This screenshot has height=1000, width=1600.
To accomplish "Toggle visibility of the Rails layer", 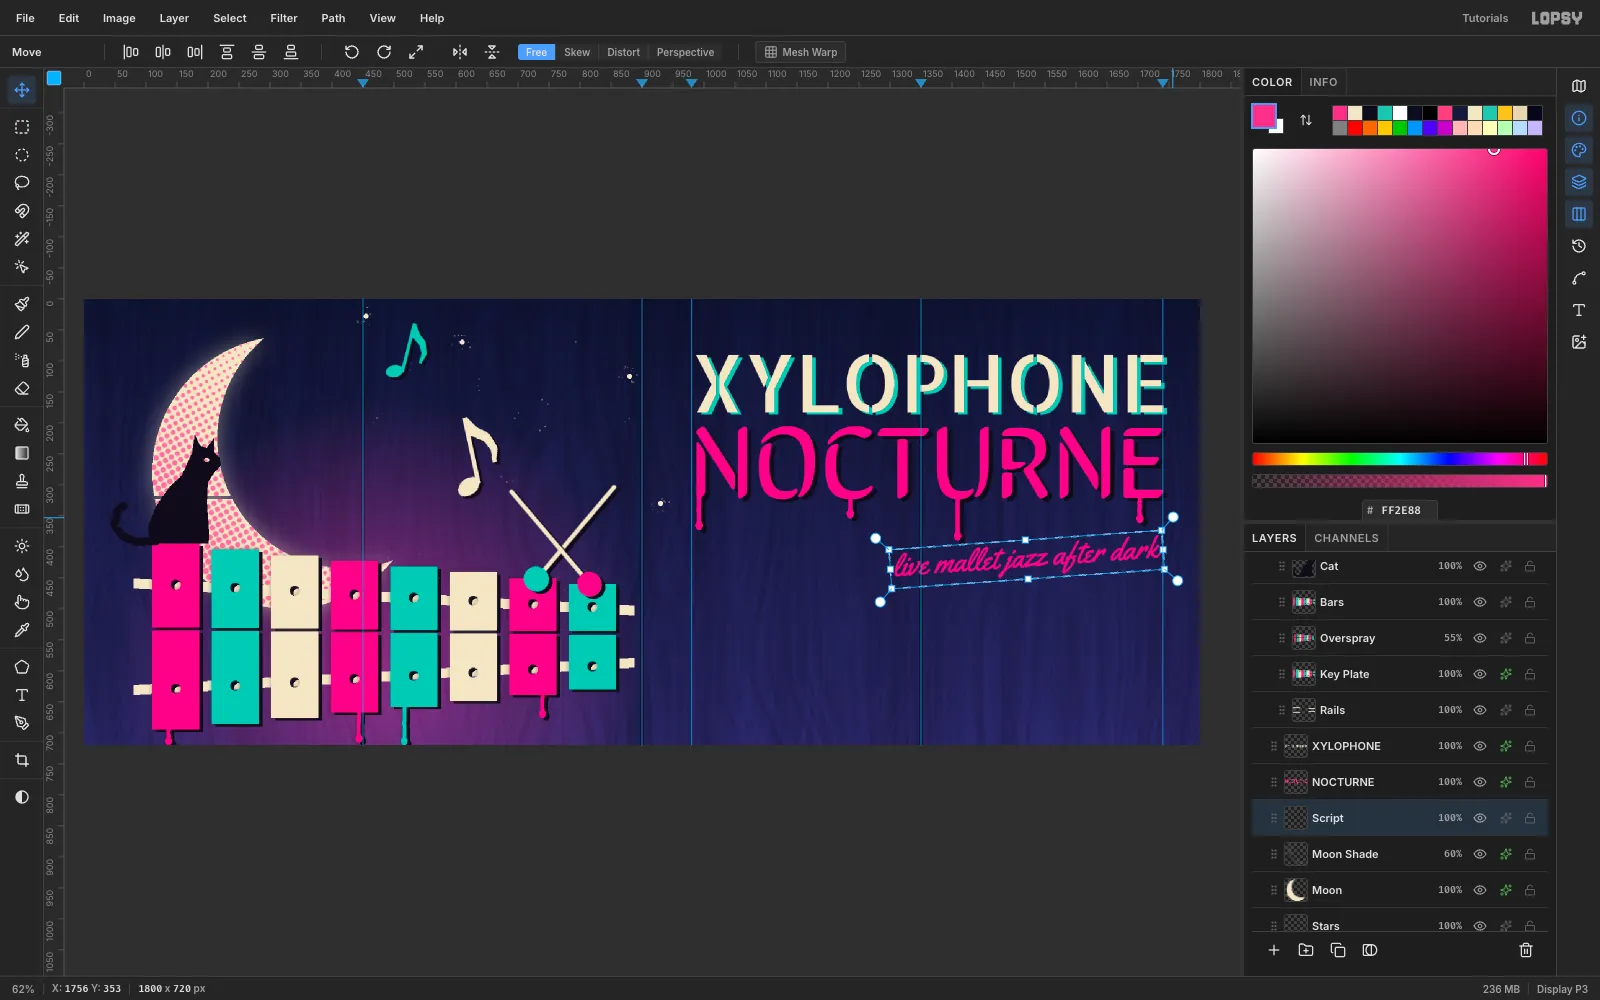I will click(x=1480, y=710).
